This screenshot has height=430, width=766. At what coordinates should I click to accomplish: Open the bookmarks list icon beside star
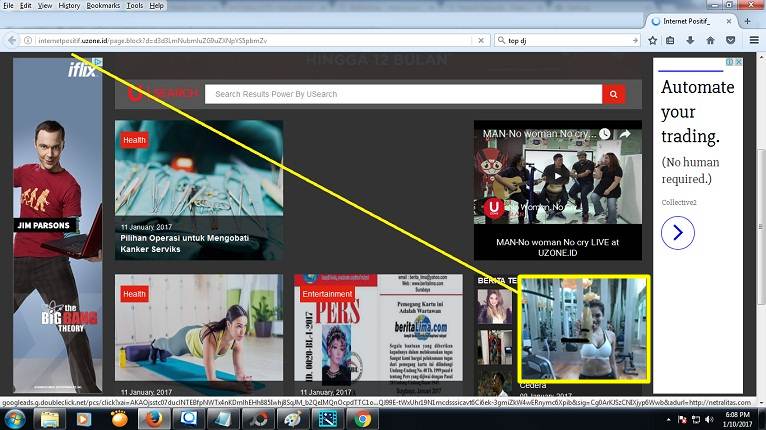tap(670, 41)
